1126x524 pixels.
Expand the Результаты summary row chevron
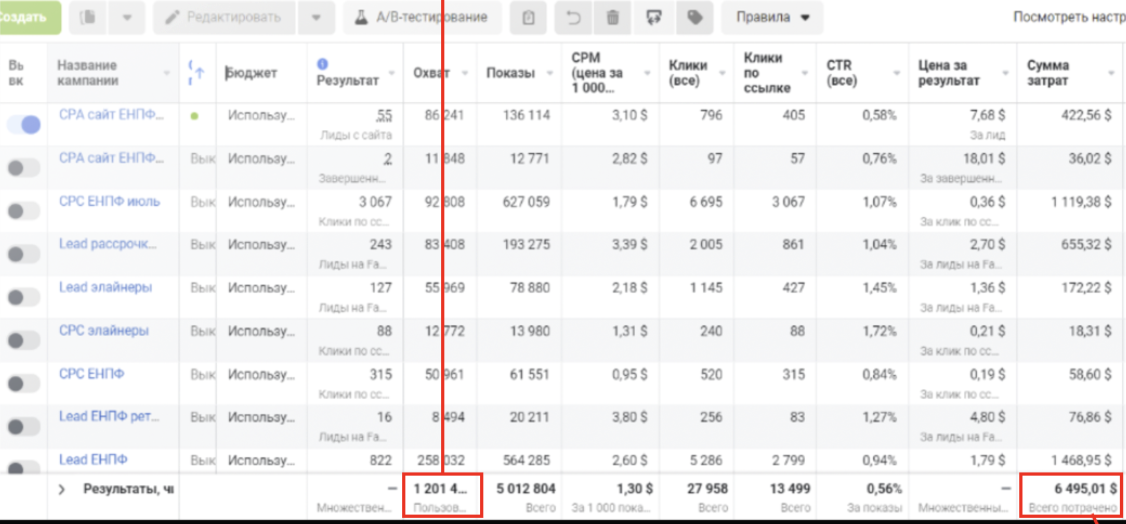62,490
